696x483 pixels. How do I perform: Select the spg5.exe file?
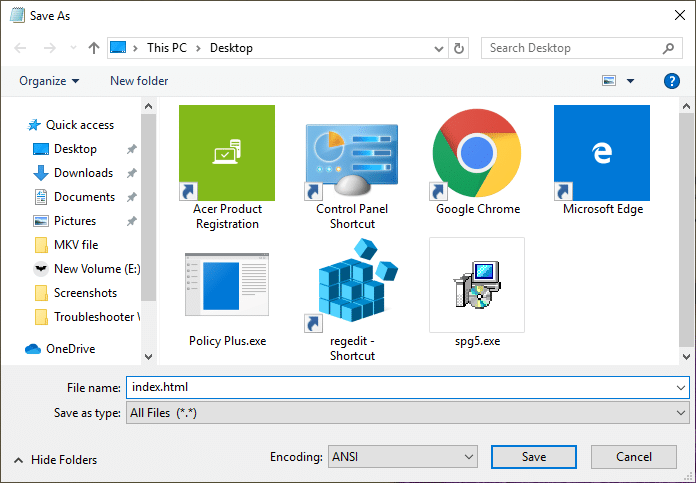point(476,285)
